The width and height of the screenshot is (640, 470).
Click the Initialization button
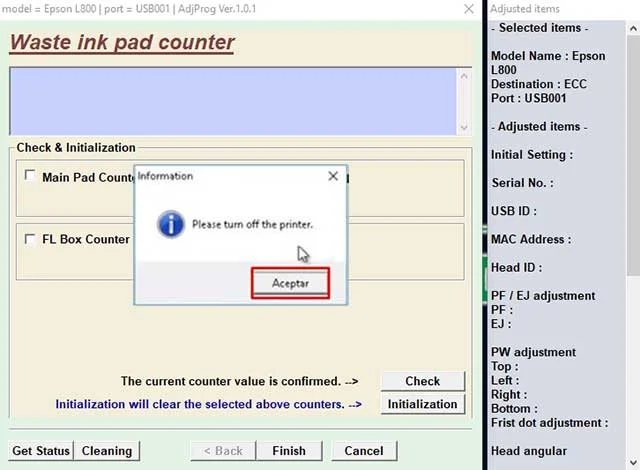pos(422,404)
